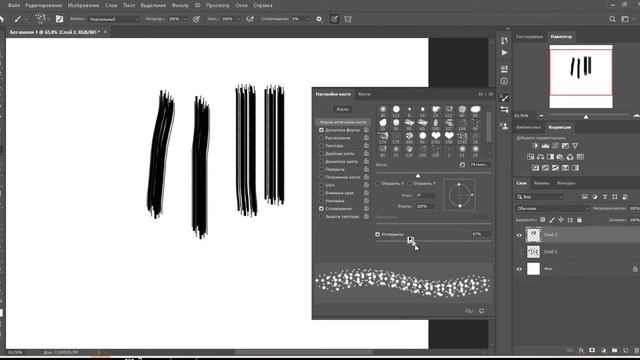Image resolution: width=640 pixels, height=360 pixels.
Task: Toggle the Spacing checkbox
Action: (x=378, y=234)
